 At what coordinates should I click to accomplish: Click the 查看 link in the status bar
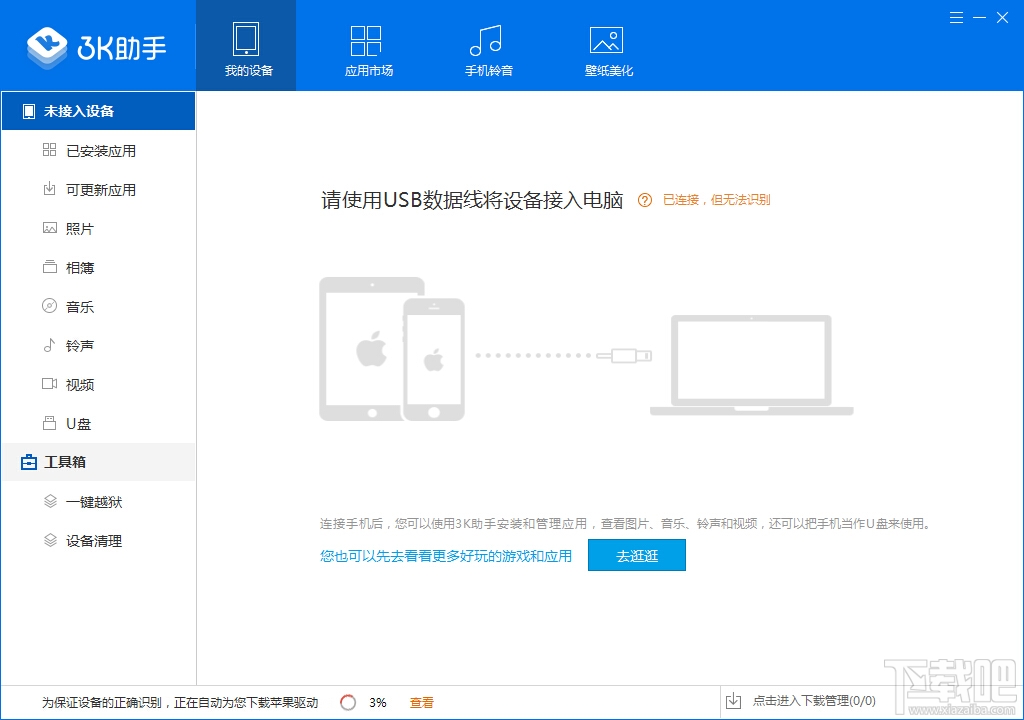tap(422, 703)
